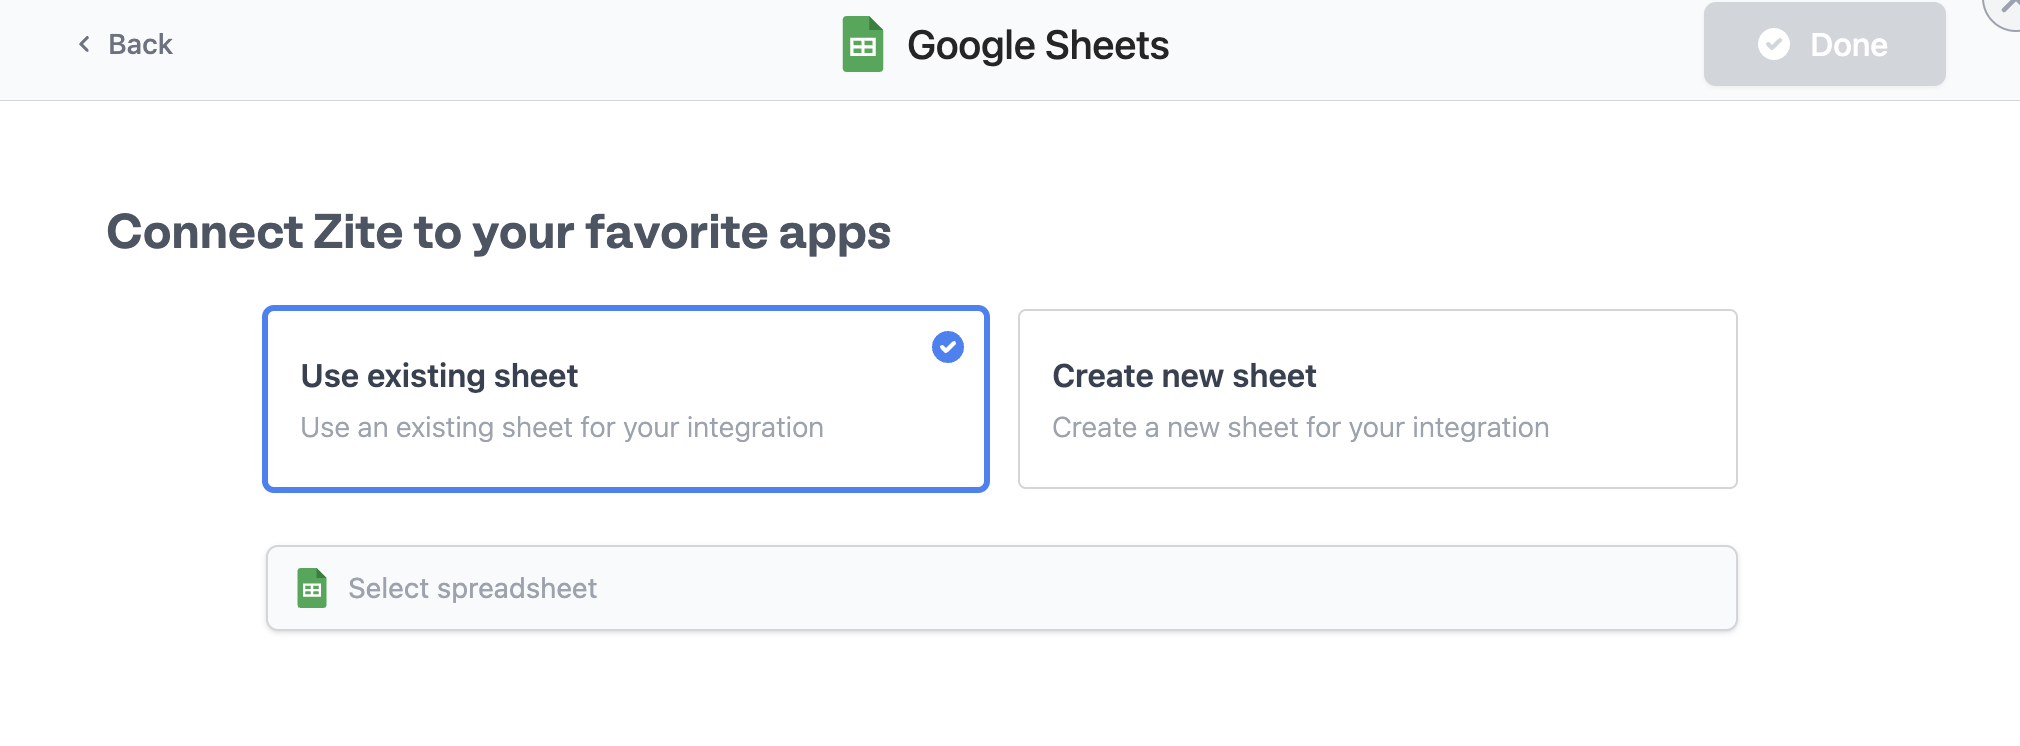Click the Done button

(x=1823, y=44)
